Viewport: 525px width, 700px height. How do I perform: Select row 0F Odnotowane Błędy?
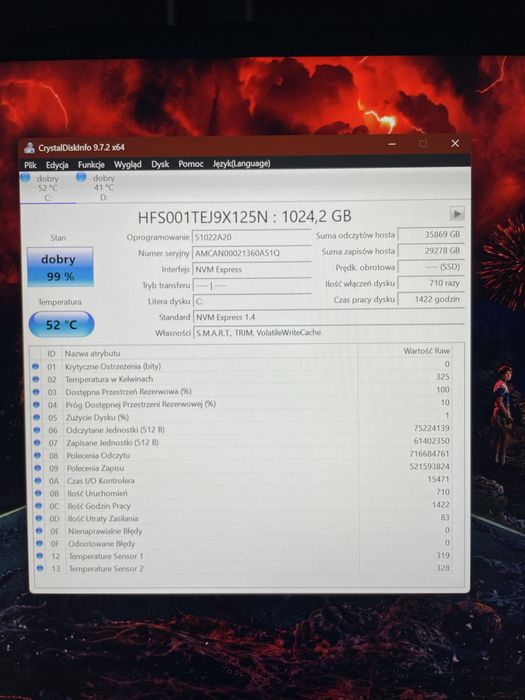[x=242, y=543]
